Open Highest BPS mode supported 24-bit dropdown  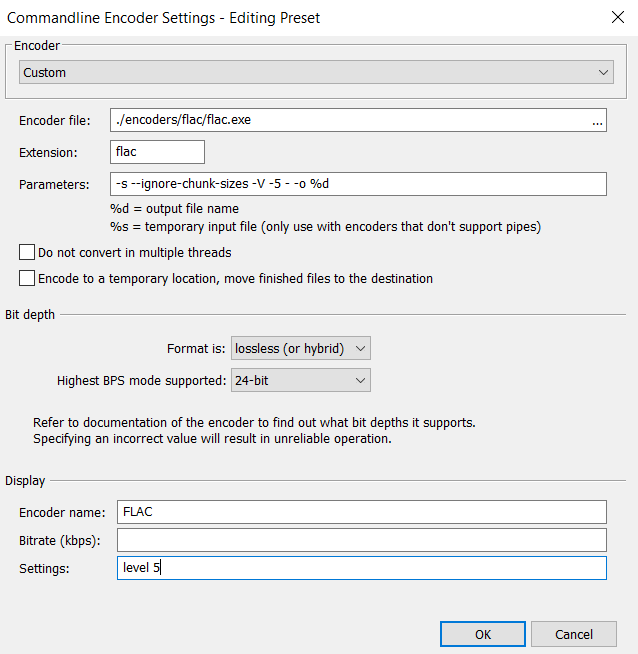[301, 380]
